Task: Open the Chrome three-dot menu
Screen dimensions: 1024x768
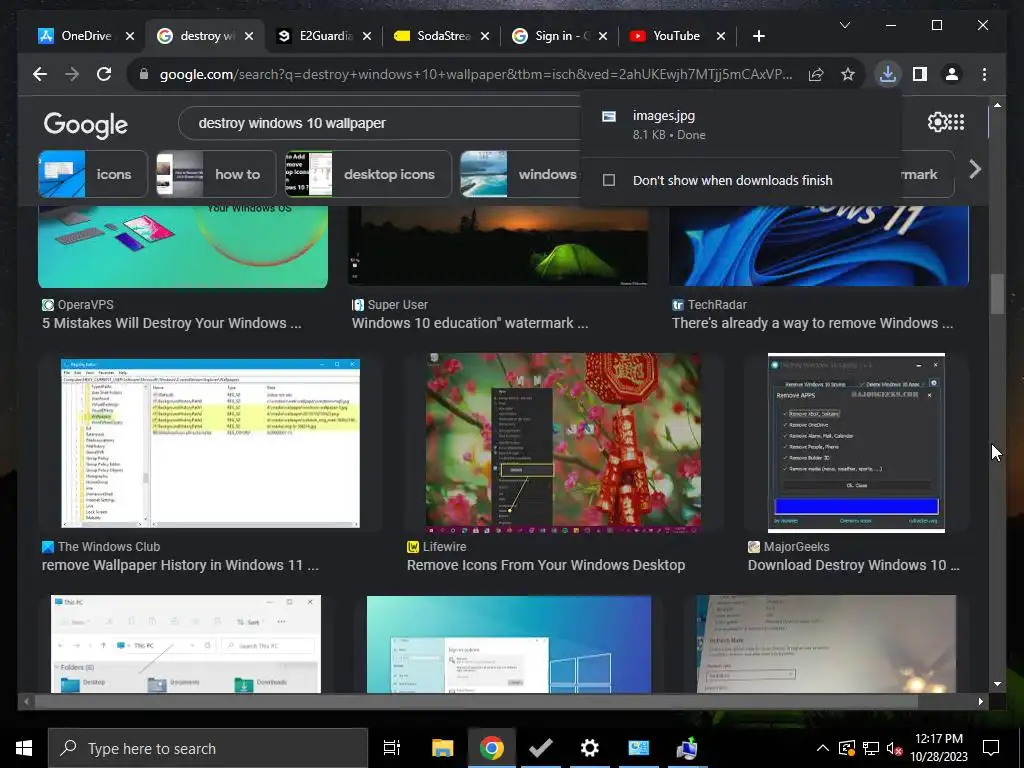Action: click(x=984, y=74)
